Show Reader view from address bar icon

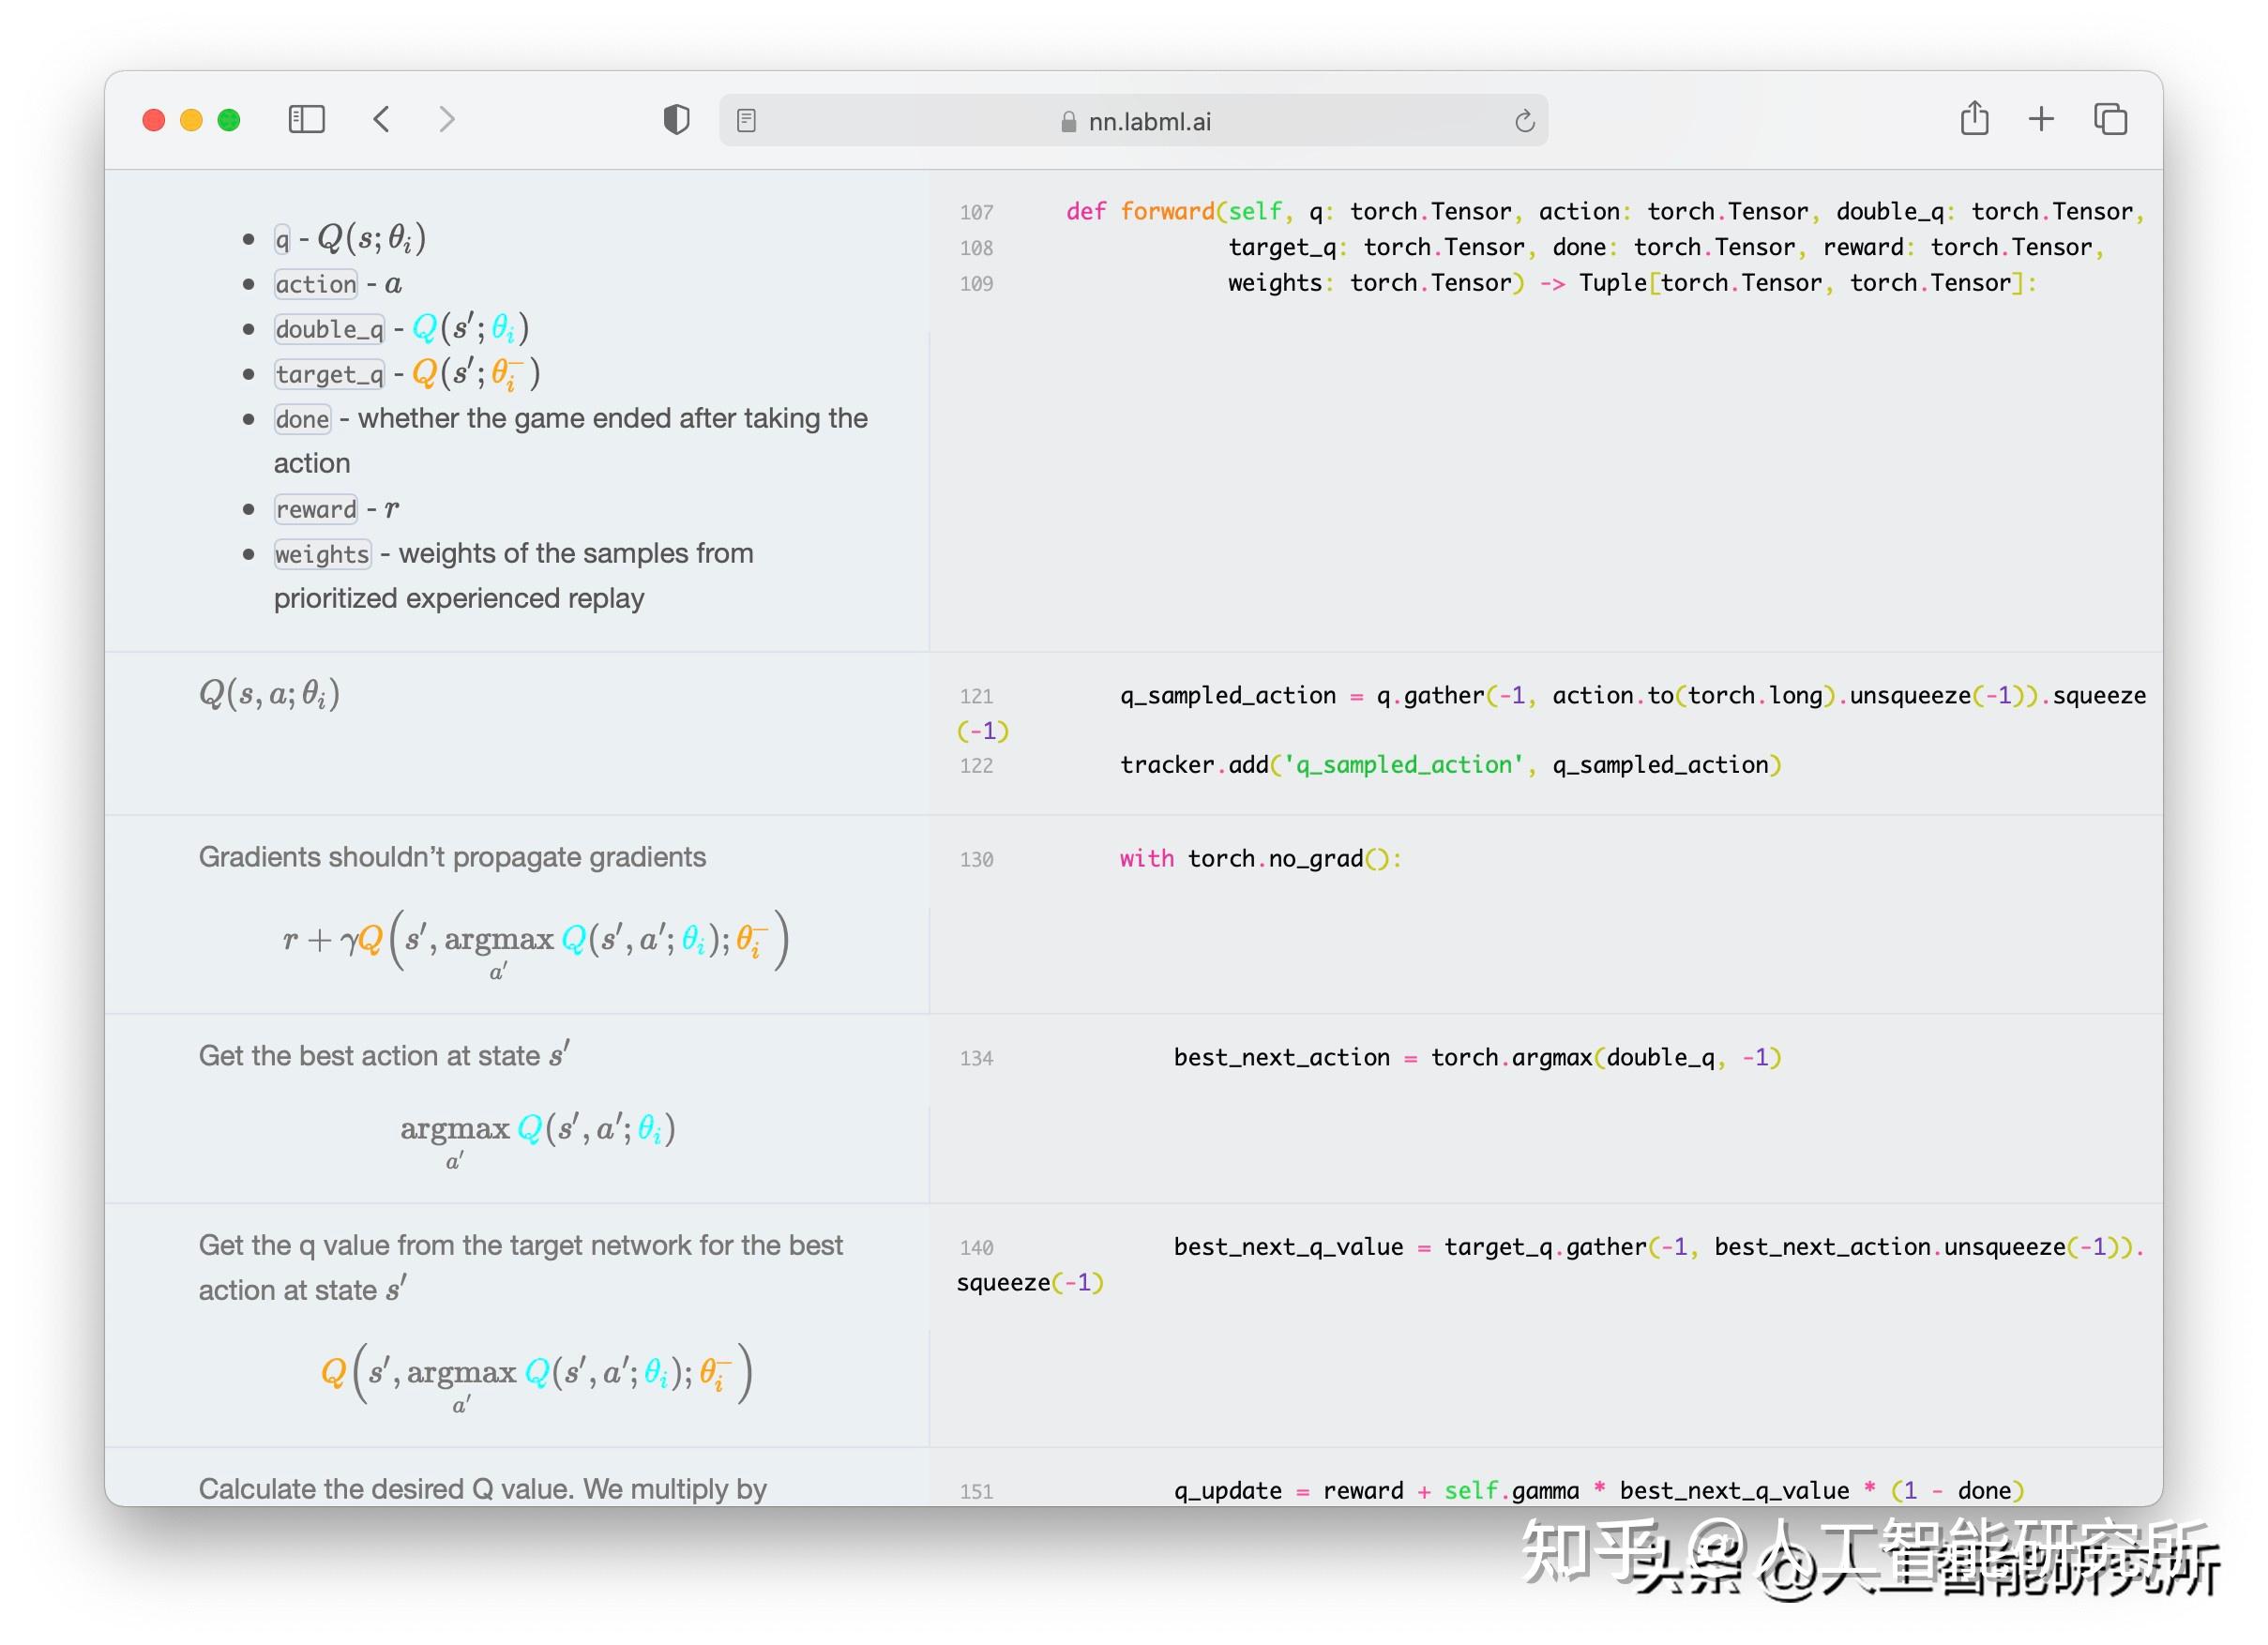point(746,121)
